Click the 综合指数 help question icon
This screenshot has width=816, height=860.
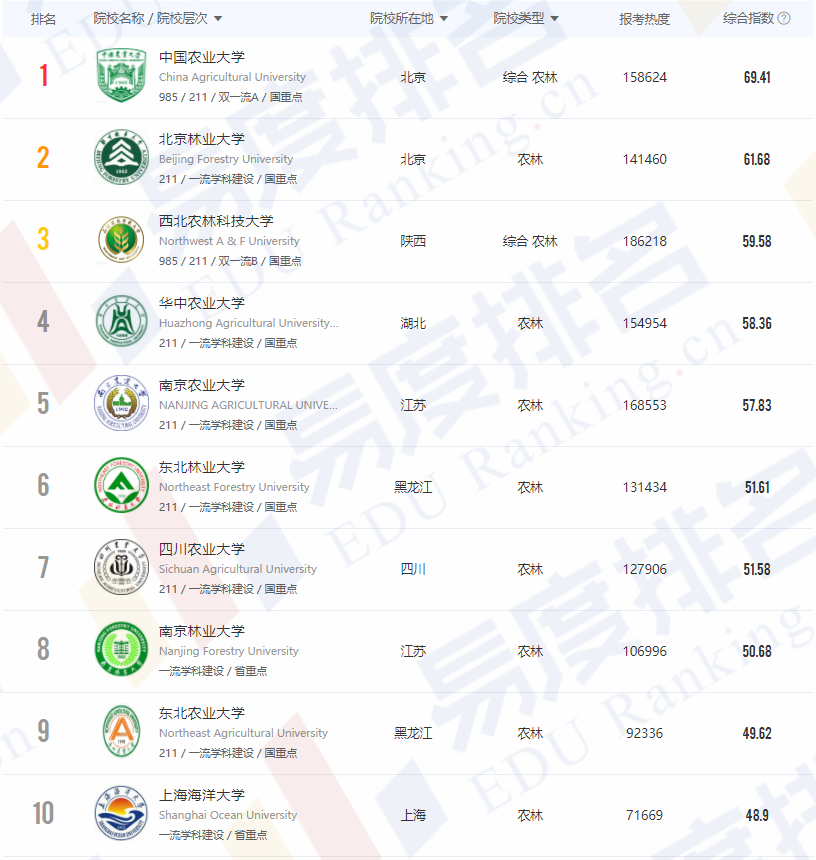coord(784,18)
